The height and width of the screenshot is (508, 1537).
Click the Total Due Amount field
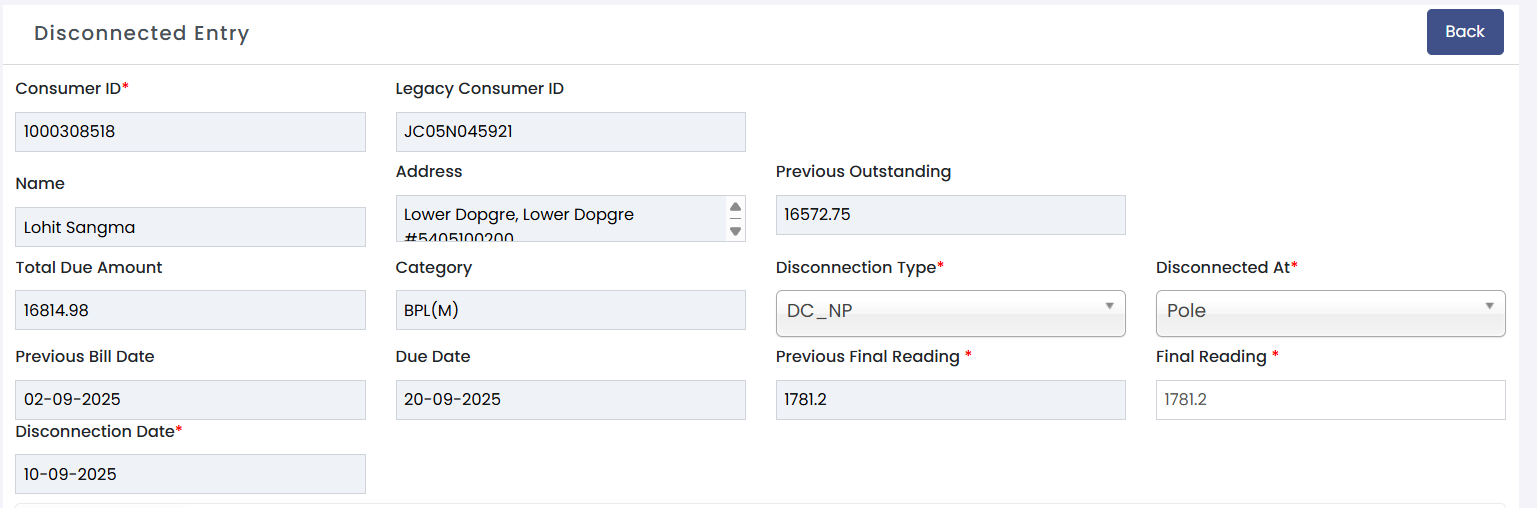tap(190, 310)
